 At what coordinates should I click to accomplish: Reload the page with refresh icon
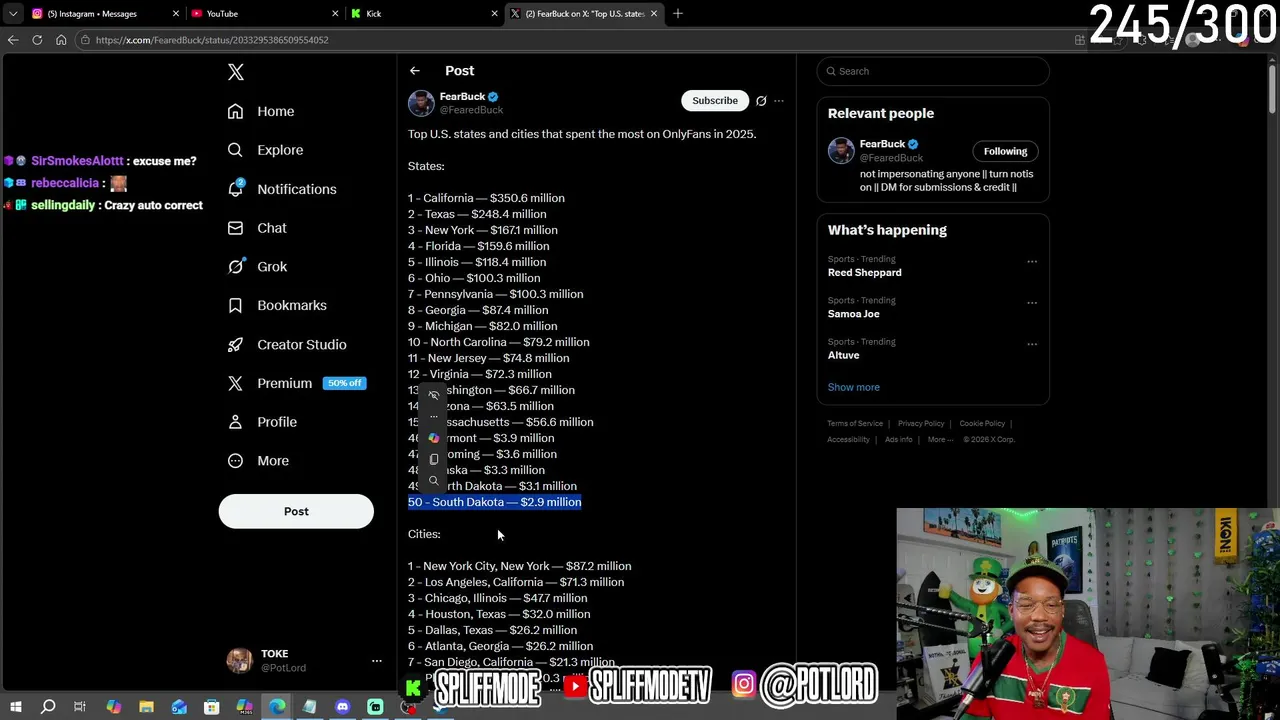pos(37,40)
